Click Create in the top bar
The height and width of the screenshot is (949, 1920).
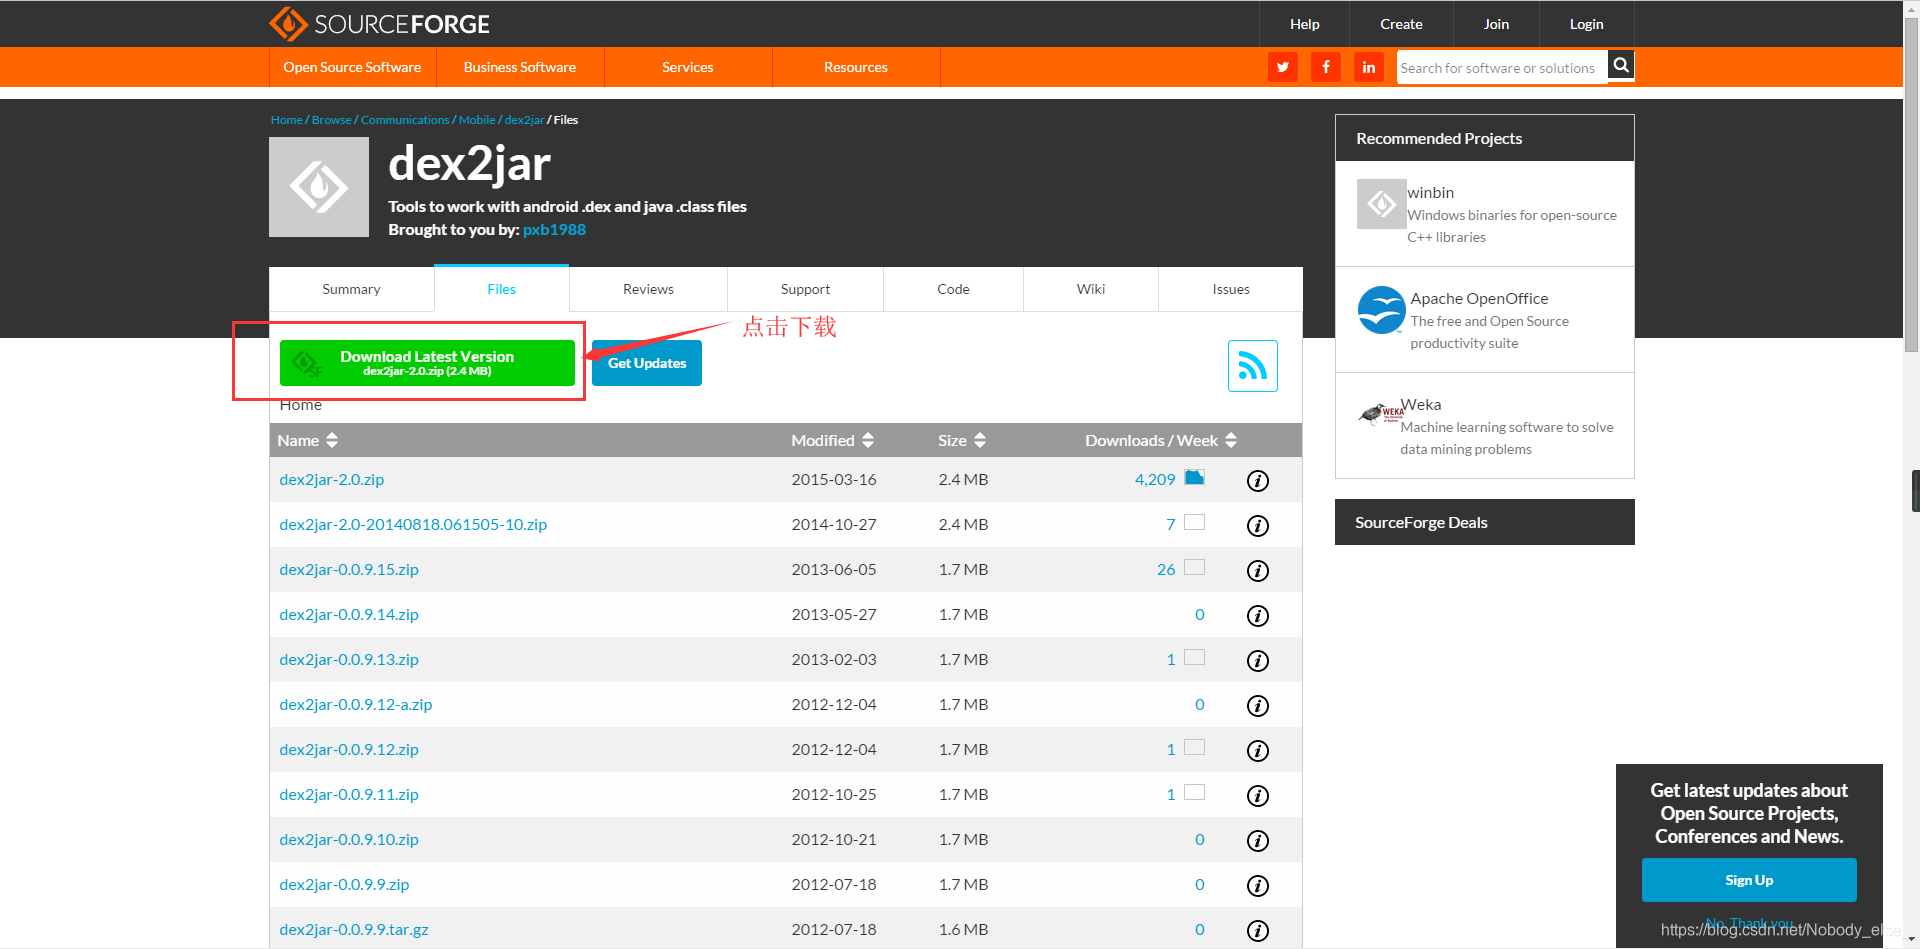pyautogui.click(x=1401, y=24)
